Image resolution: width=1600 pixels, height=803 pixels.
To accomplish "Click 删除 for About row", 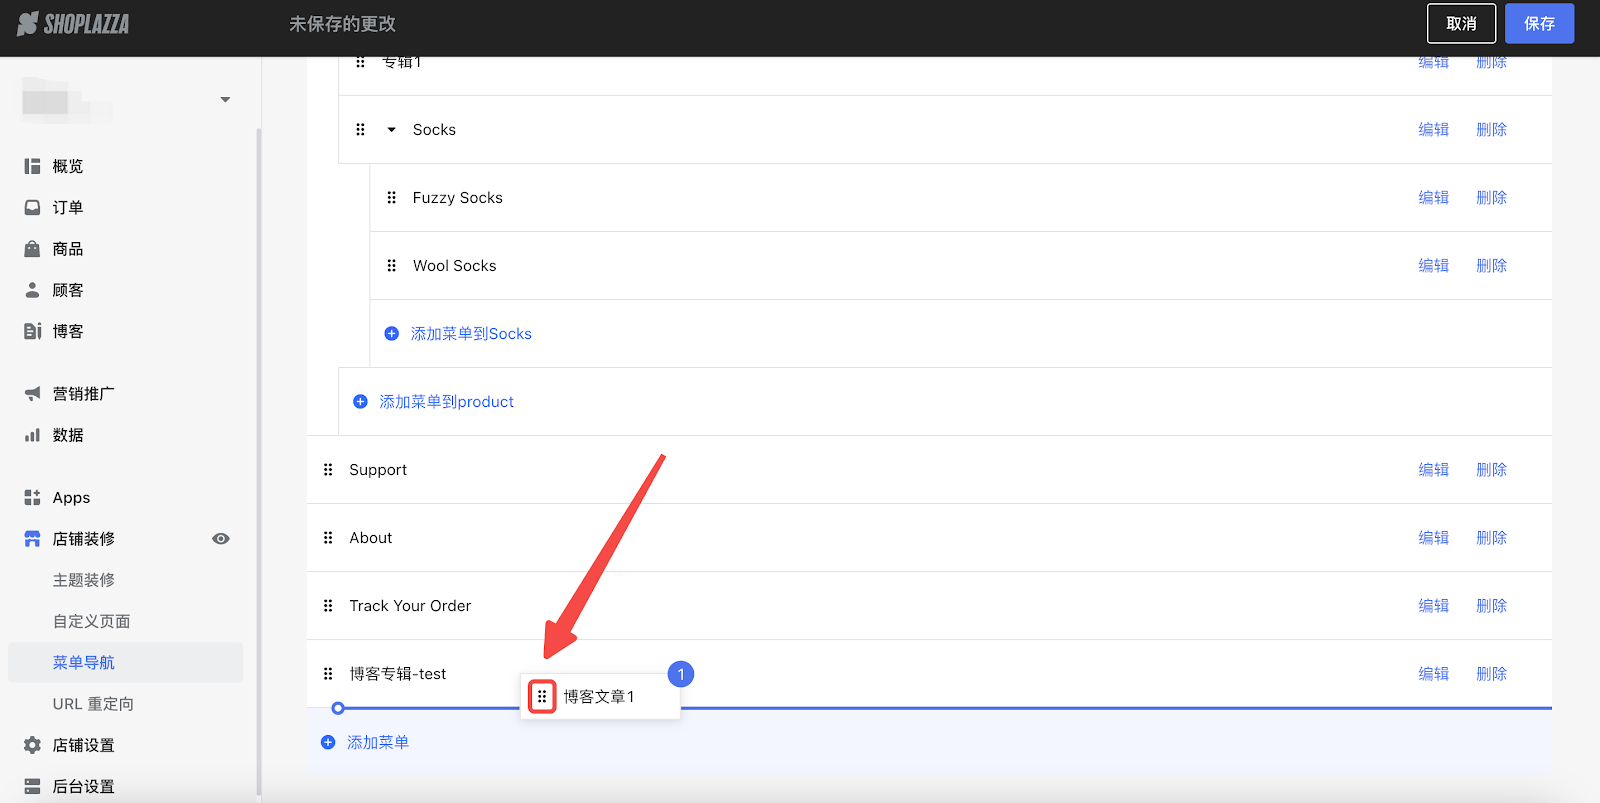I will pos(1491,537).
